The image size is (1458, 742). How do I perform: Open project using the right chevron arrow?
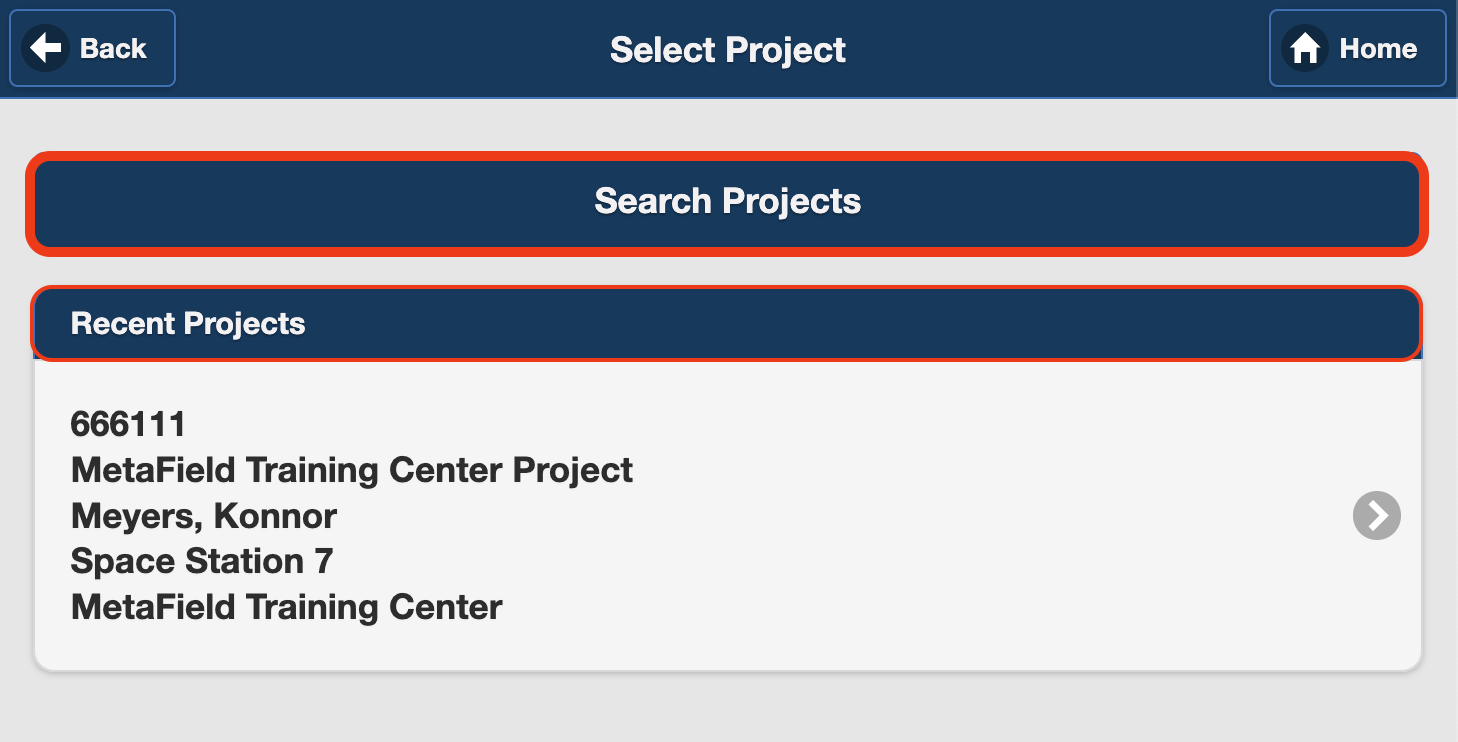click(x=1376, y=516)
